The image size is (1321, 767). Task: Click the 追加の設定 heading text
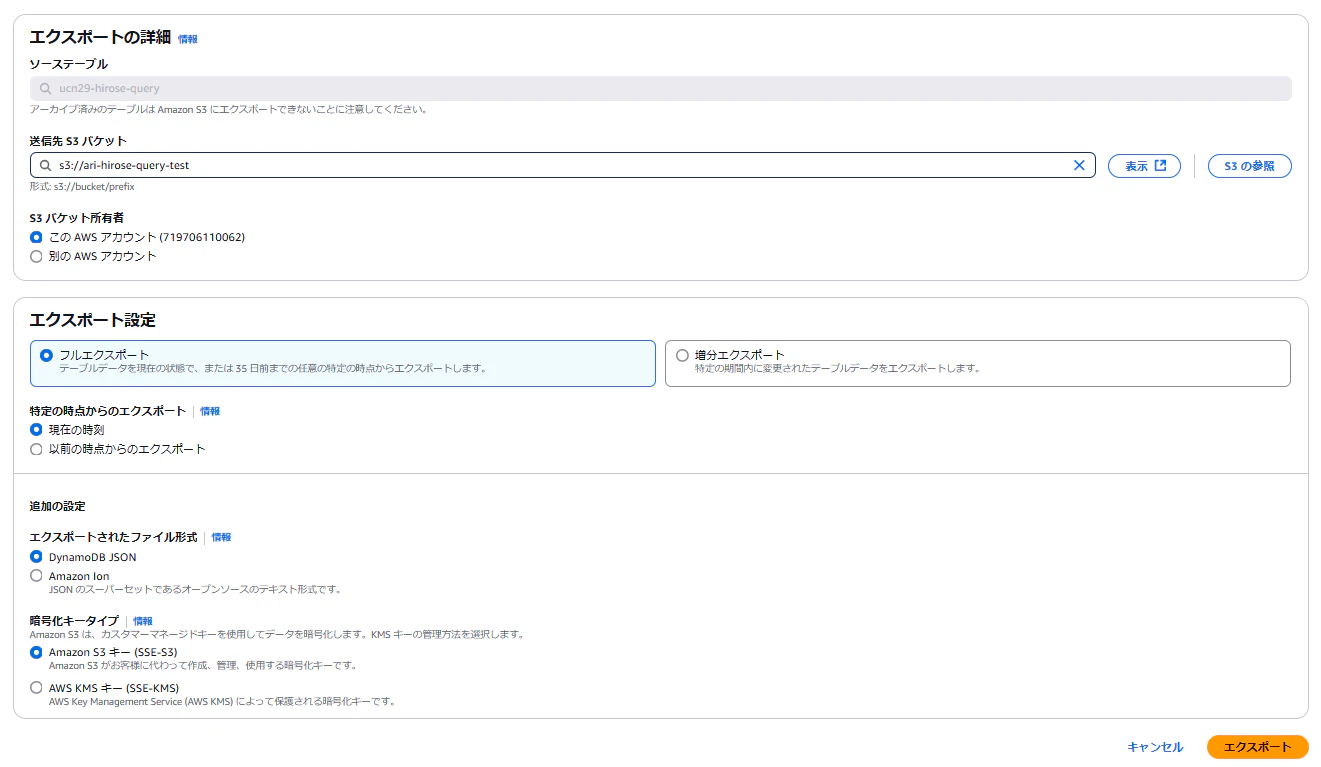(57, 506)
